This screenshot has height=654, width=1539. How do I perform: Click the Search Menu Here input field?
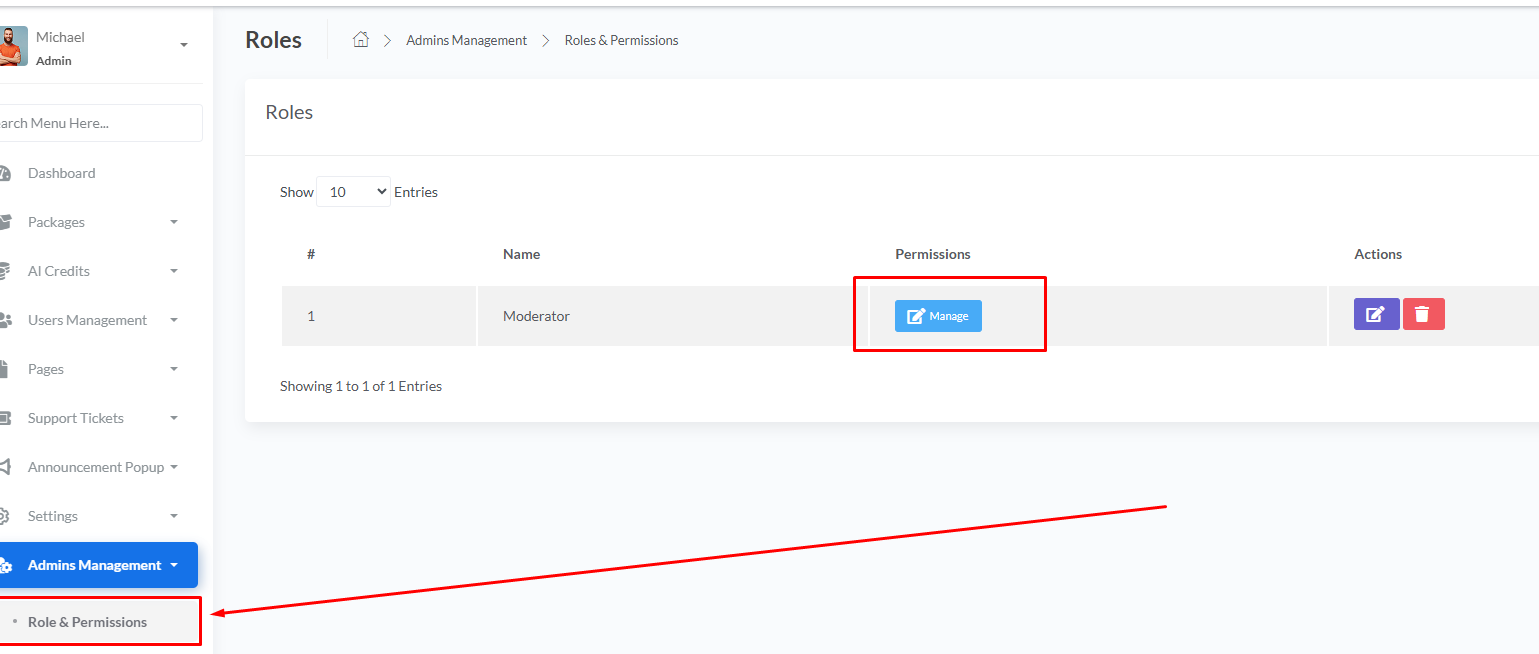point(98,123)
